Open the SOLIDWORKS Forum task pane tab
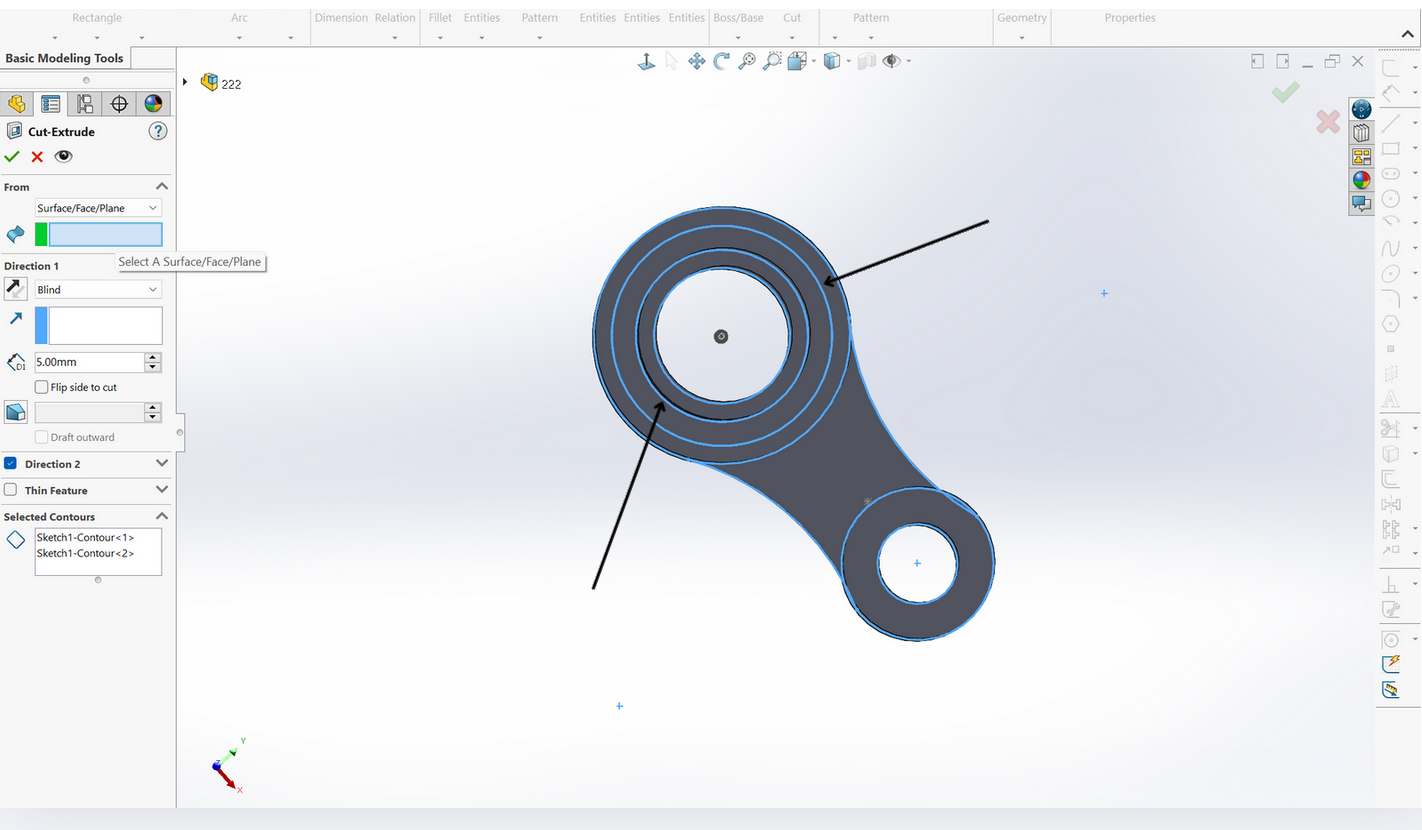 click(1361, 203)
